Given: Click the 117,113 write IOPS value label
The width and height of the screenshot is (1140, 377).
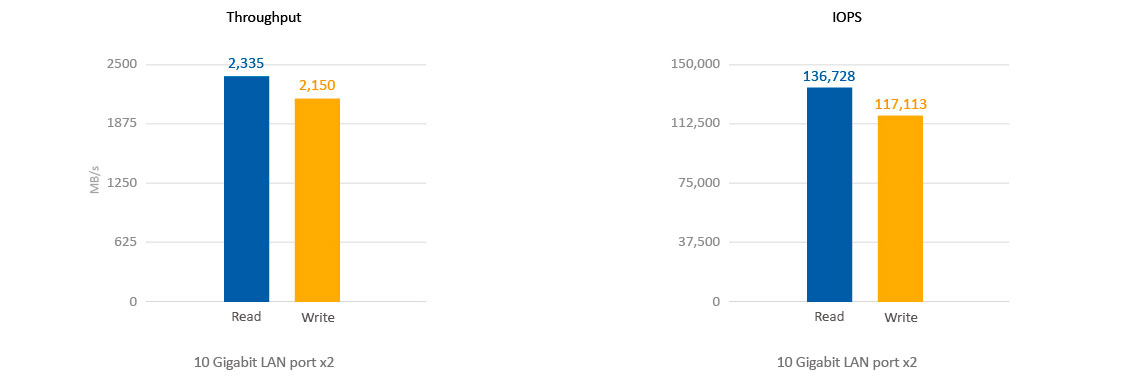Looking at the screenshot, I should tap(900, 104).
